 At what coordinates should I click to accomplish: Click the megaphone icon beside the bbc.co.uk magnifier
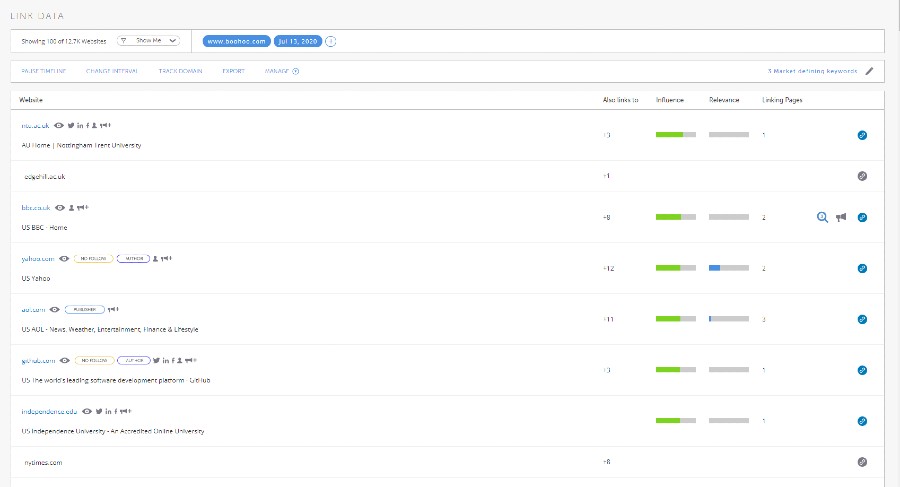(x=841, y=217)
